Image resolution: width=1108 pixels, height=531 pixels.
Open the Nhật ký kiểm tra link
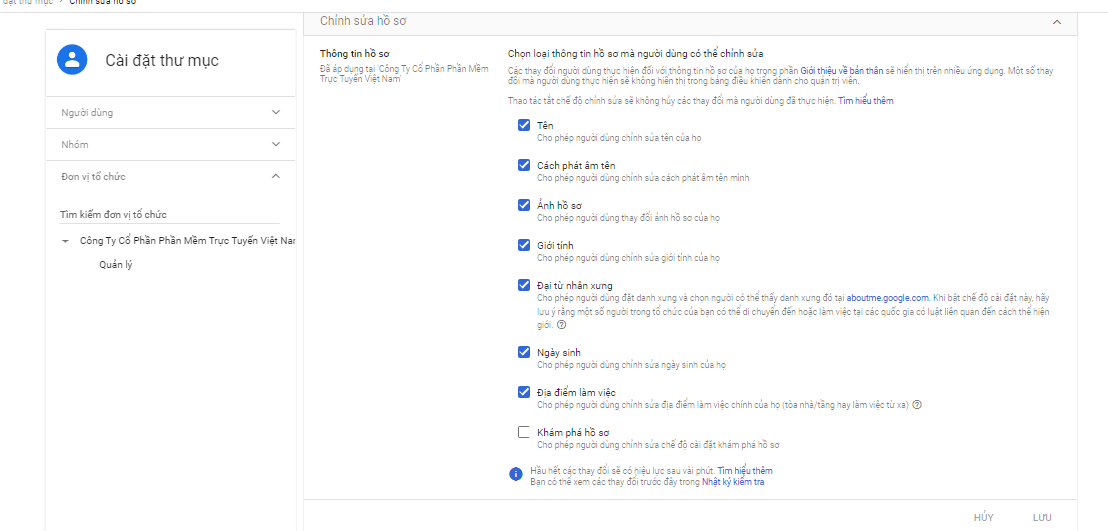pos(733,481)
